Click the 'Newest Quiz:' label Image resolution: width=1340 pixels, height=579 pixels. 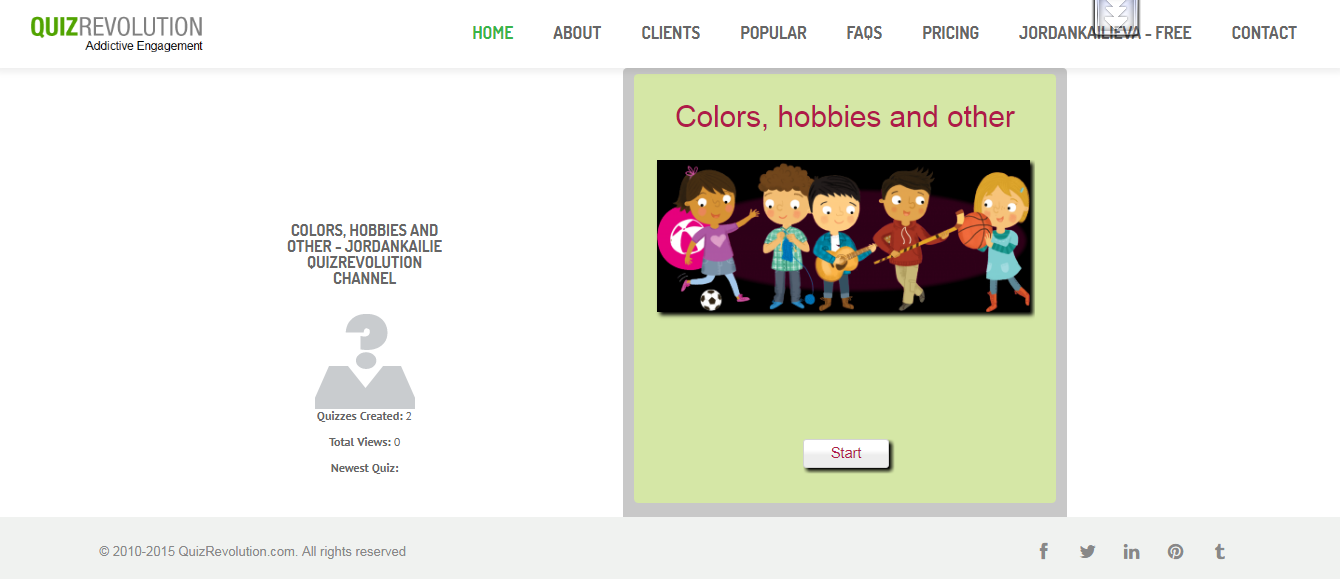tap(365, 468)
